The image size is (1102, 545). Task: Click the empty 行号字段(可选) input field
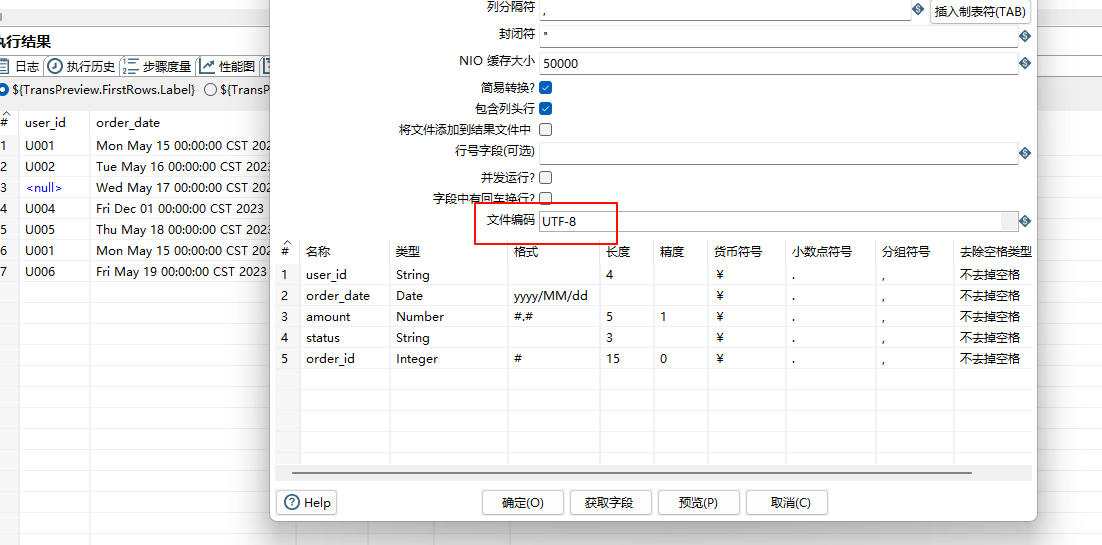coord(778,153)
